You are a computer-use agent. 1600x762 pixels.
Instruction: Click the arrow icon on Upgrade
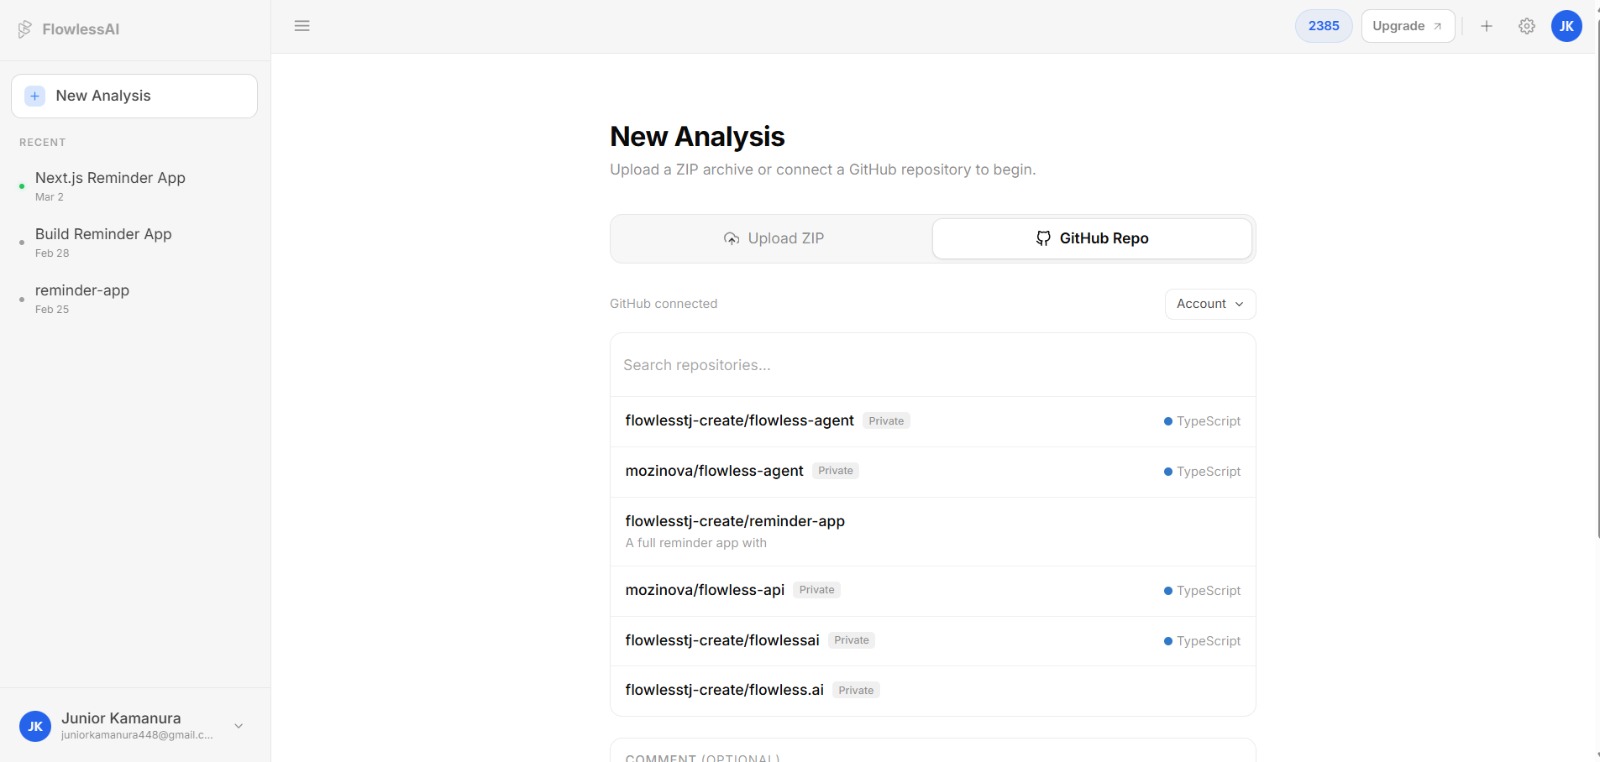coord(1438,27)
